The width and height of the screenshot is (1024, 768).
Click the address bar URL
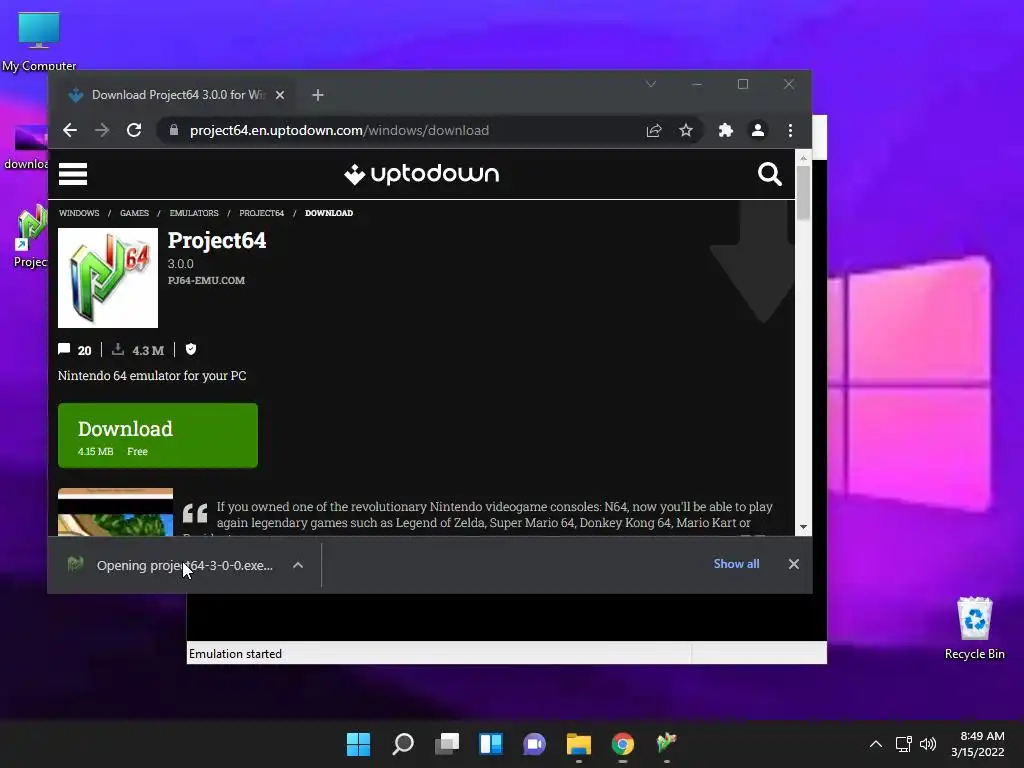click(339, 131)
